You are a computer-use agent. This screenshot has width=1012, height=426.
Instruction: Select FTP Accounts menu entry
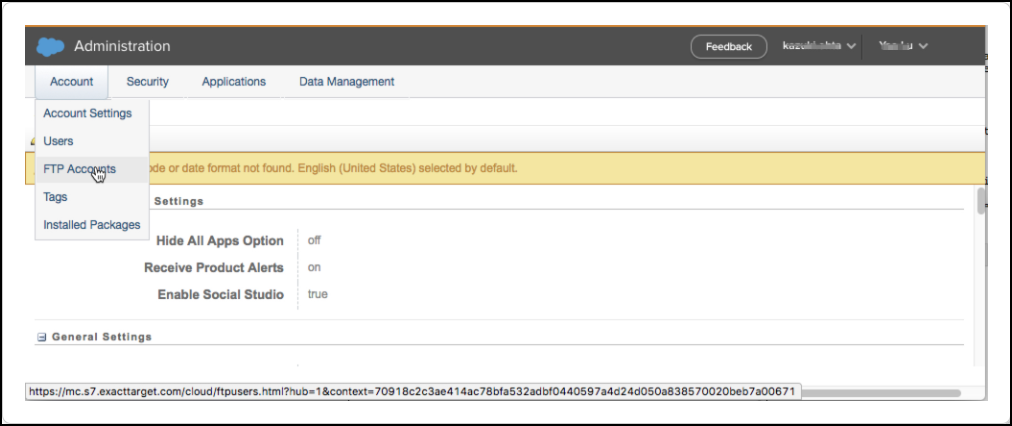(79, 169)
